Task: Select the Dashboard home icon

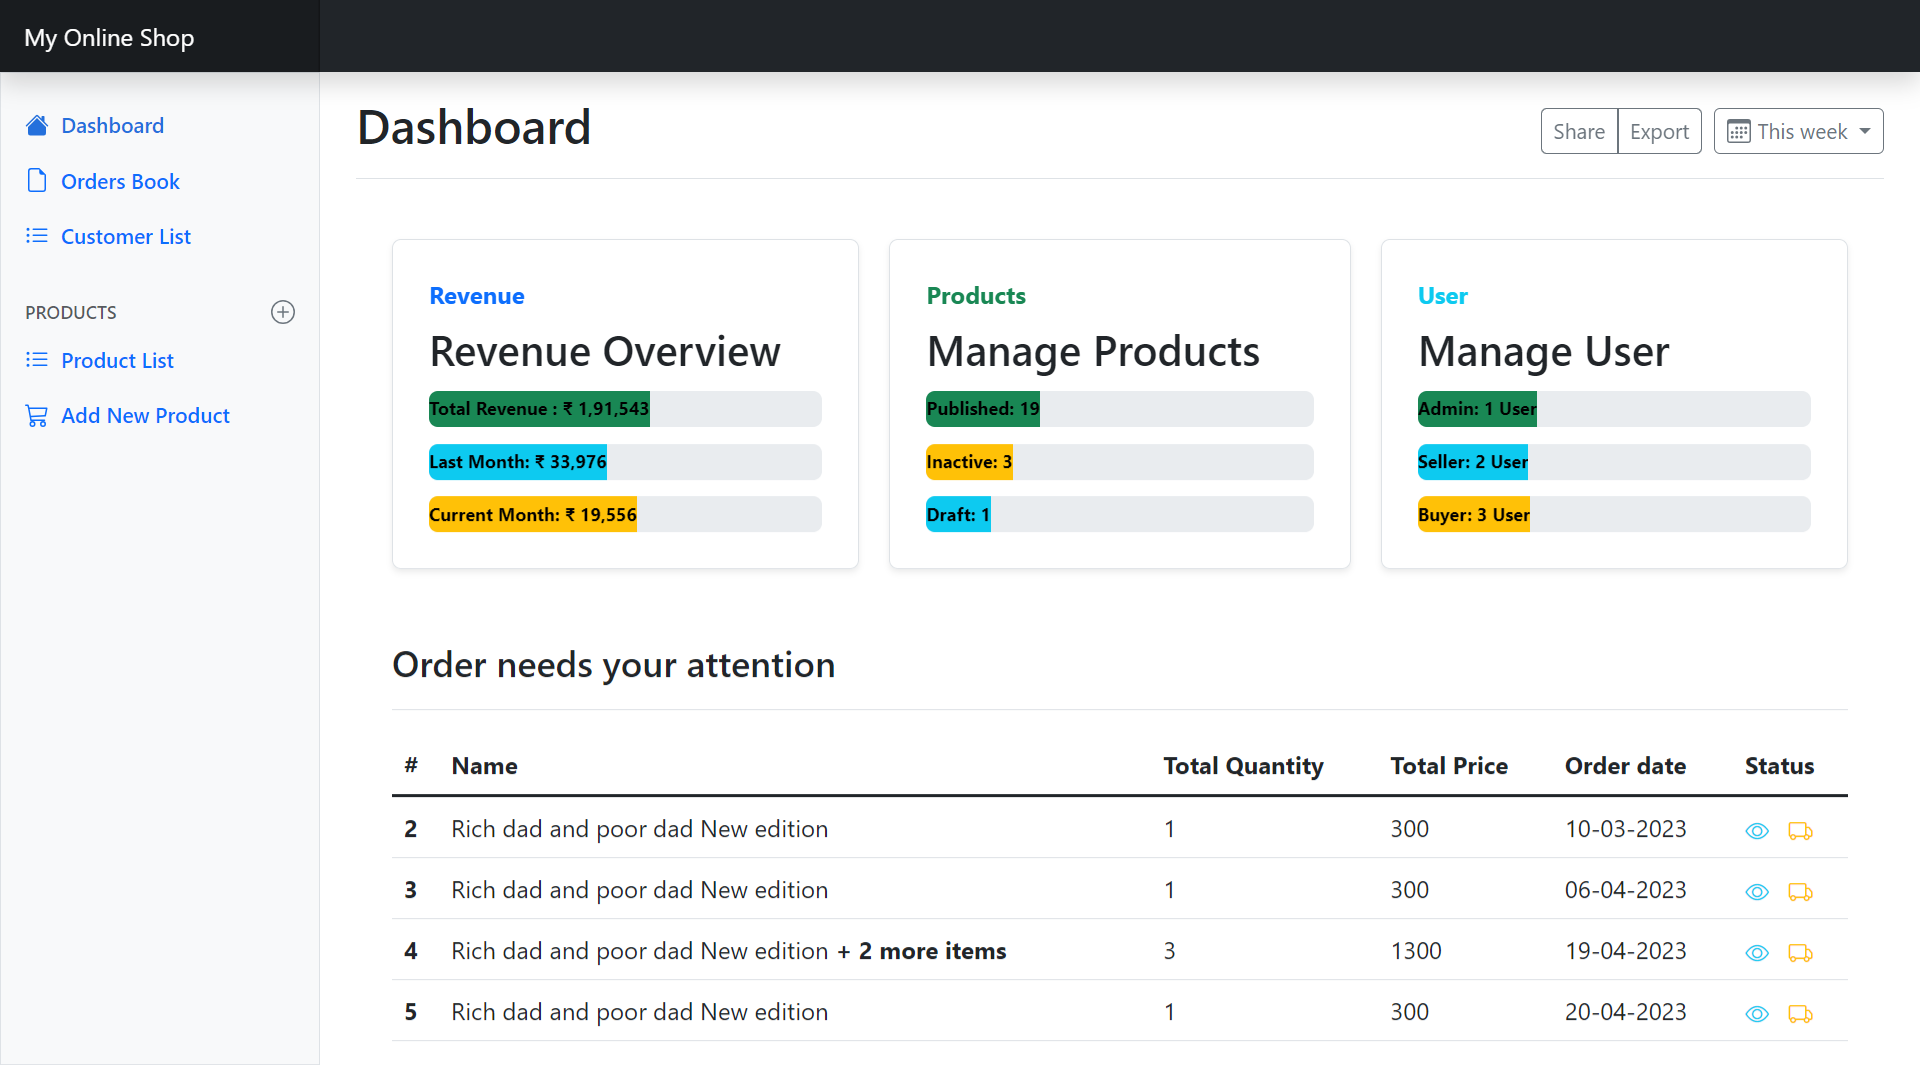Action: click(37, 125)
